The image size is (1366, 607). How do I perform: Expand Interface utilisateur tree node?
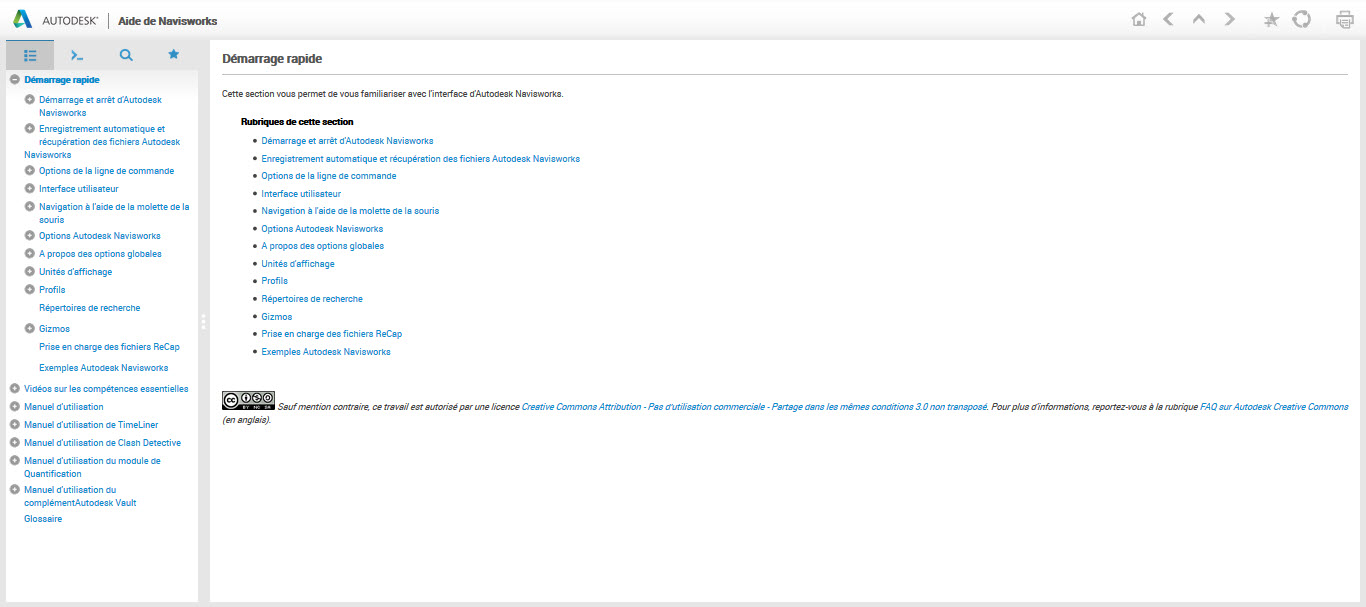(x=30, y=189)
